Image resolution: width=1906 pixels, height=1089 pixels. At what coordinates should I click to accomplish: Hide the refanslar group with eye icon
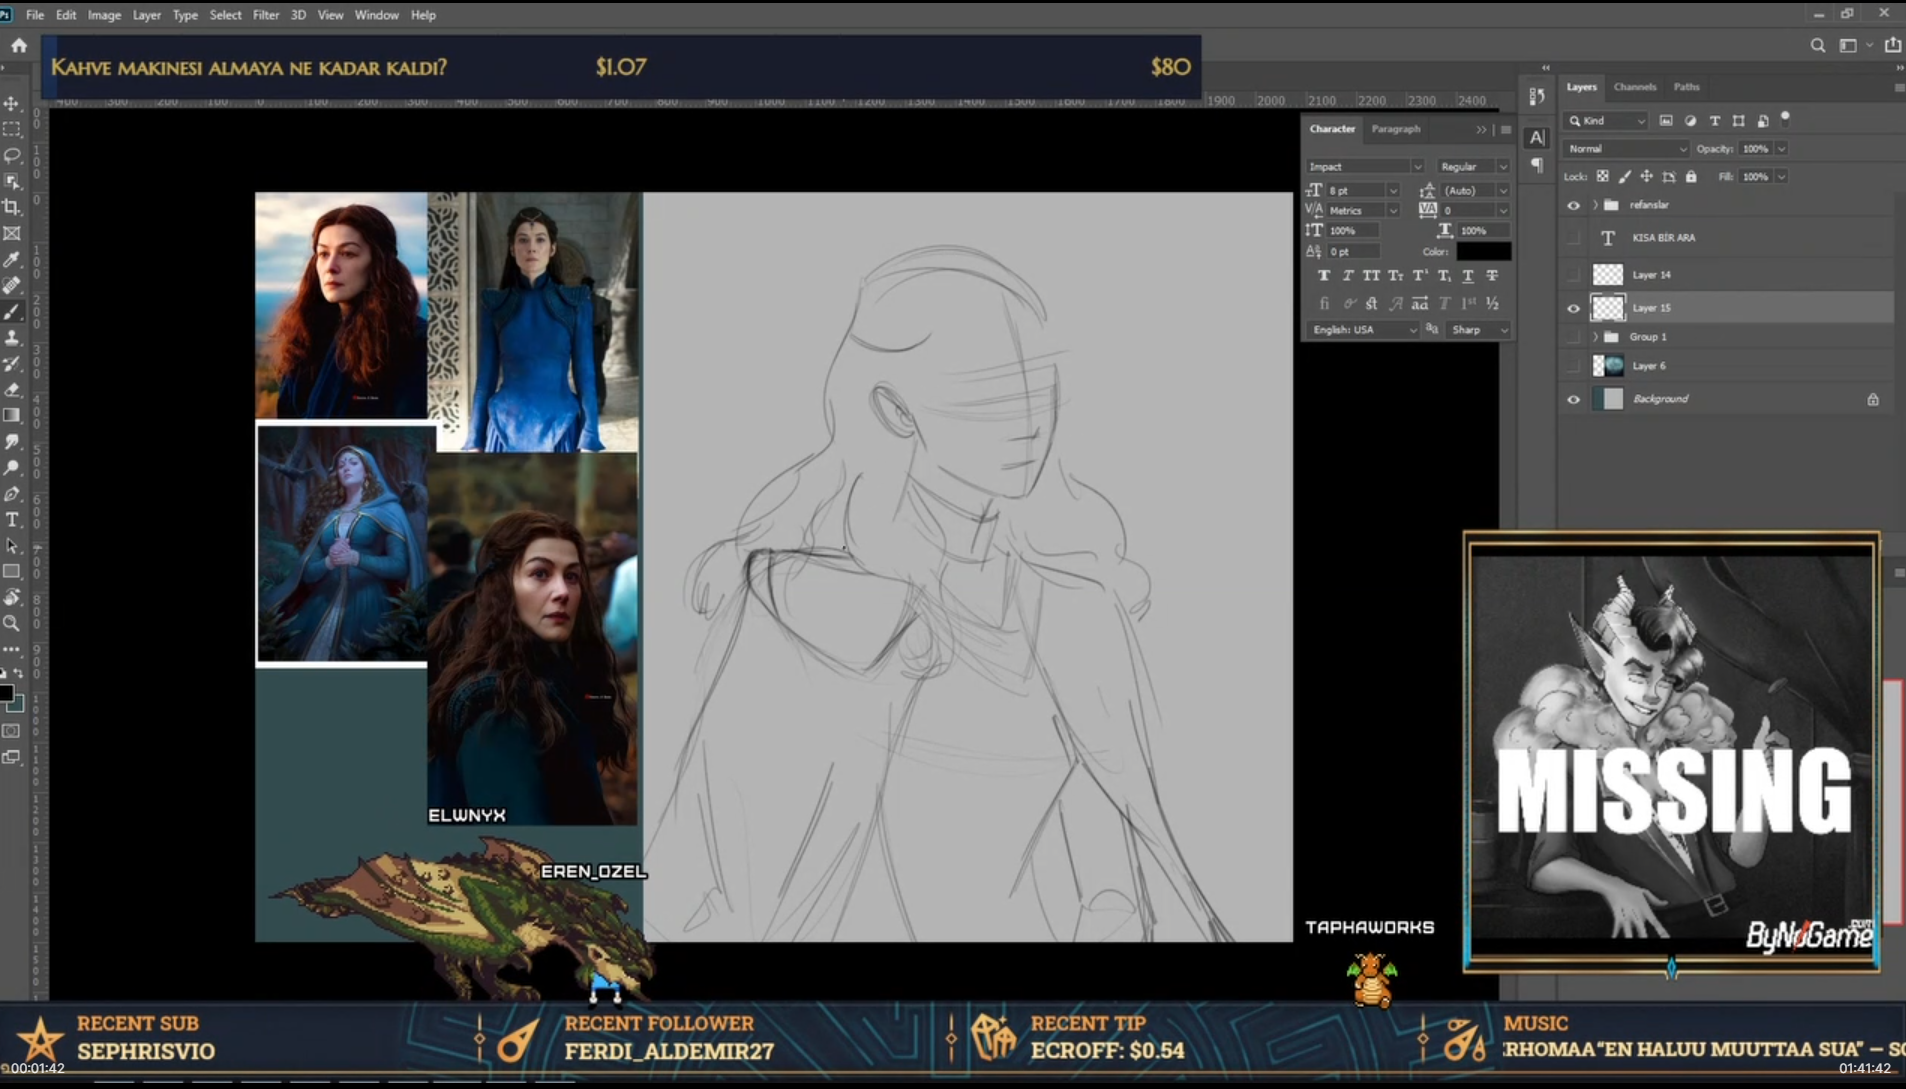pyautogui.click(x=1573, y=205)
